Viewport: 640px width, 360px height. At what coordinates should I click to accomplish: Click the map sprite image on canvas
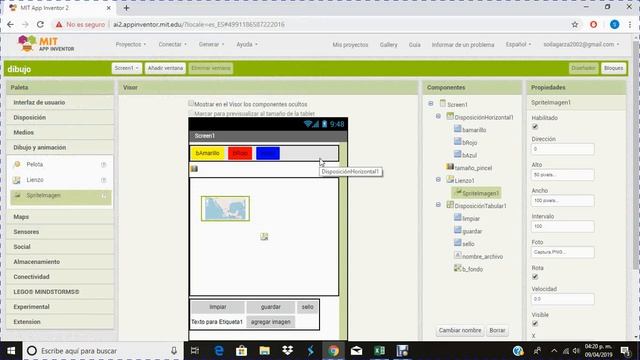(225, 209)
